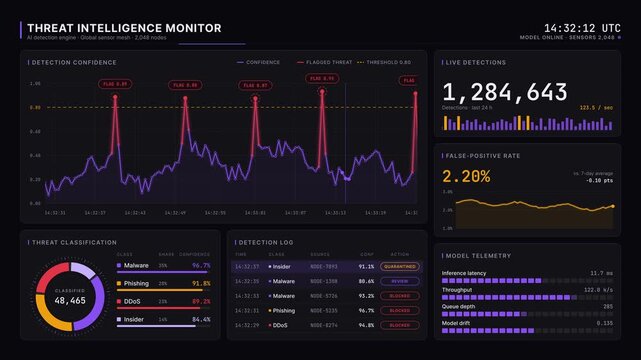Click the Model drift value 0.135
The height and width of the screenshot is (360, 641).
click(x=605, y=323)
